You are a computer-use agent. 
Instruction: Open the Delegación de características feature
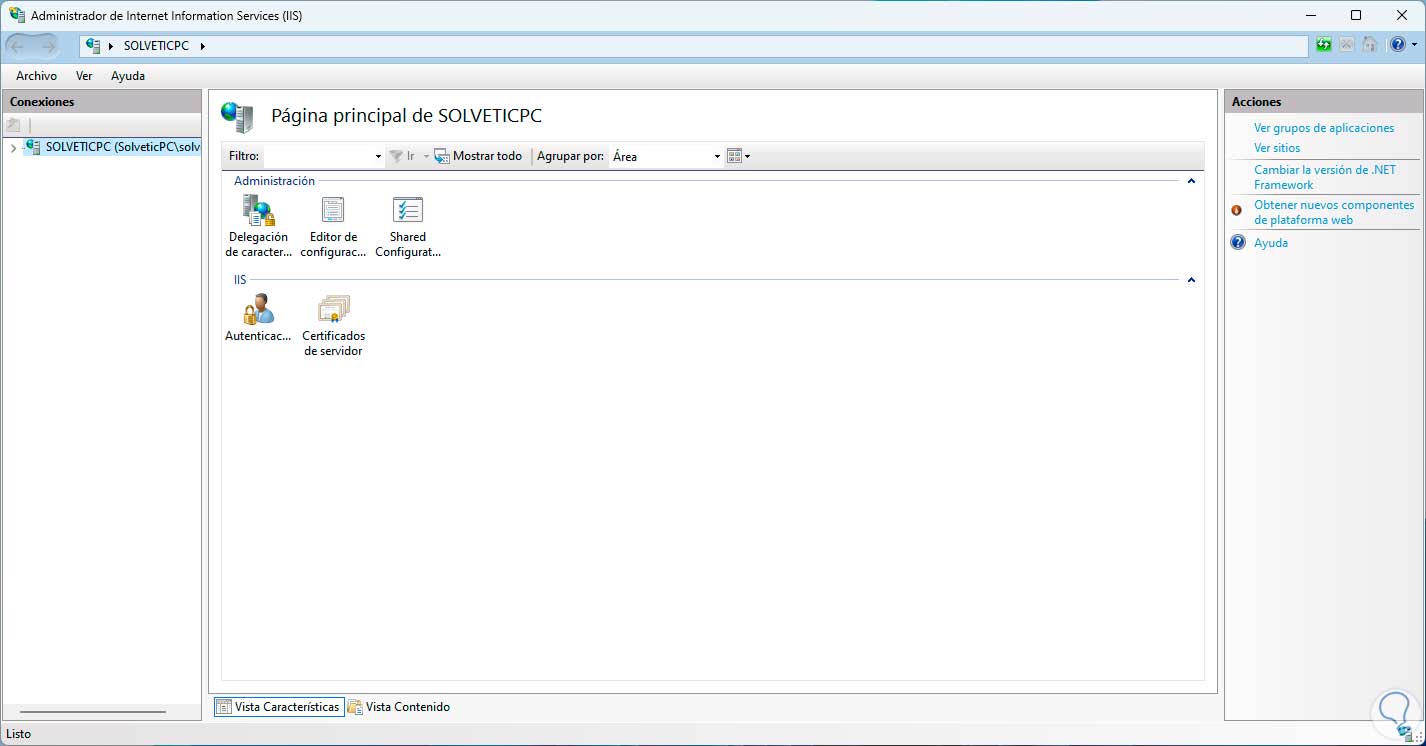coord(258,227)
